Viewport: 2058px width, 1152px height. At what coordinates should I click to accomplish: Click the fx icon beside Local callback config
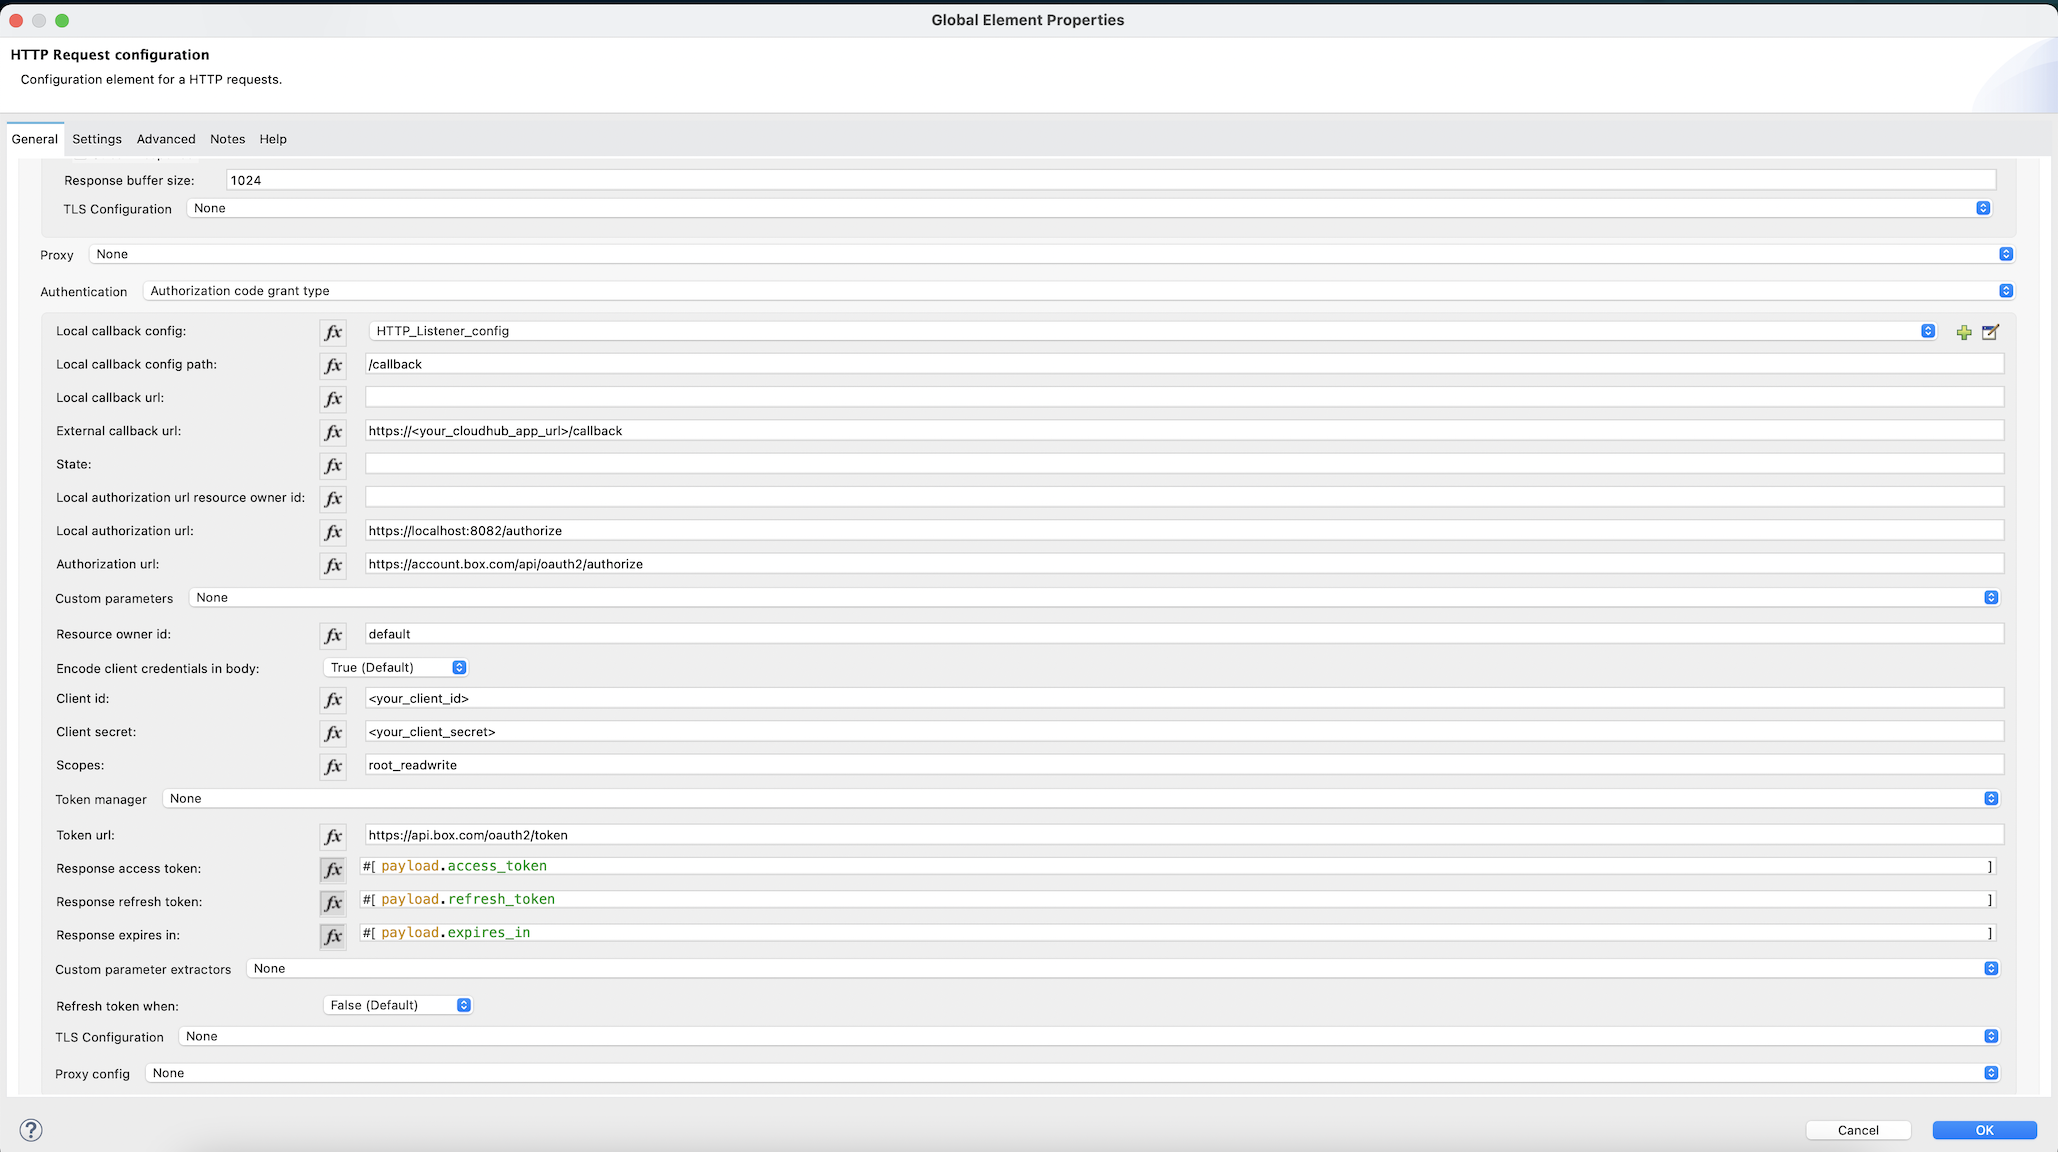(x=333, y=332)
